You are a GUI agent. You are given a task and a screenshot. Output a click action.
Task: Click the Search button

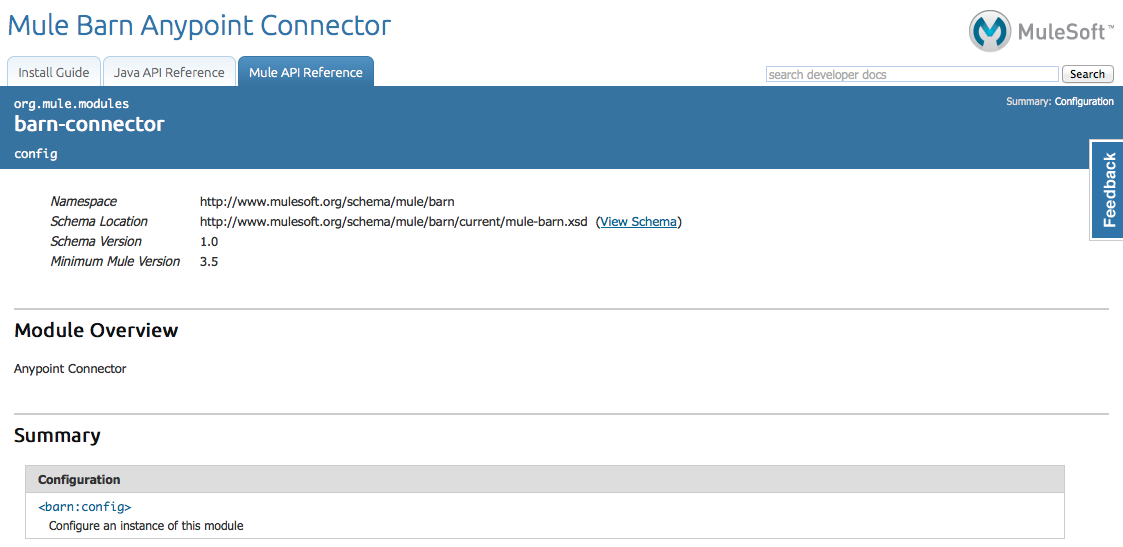pyautogui.click(x=1087, y=74)
